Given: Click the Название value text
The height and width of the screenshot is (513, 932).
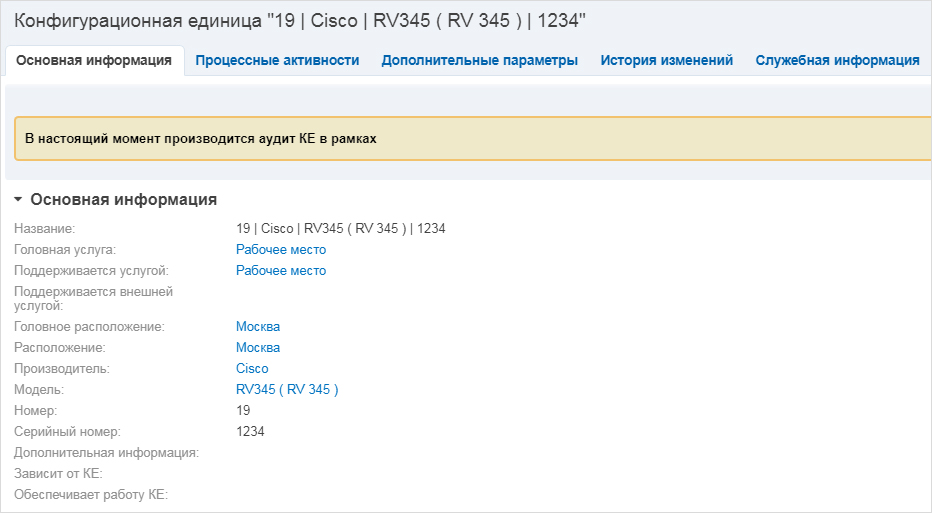Looking at the screenshot, I should click(x=341, y=228).
